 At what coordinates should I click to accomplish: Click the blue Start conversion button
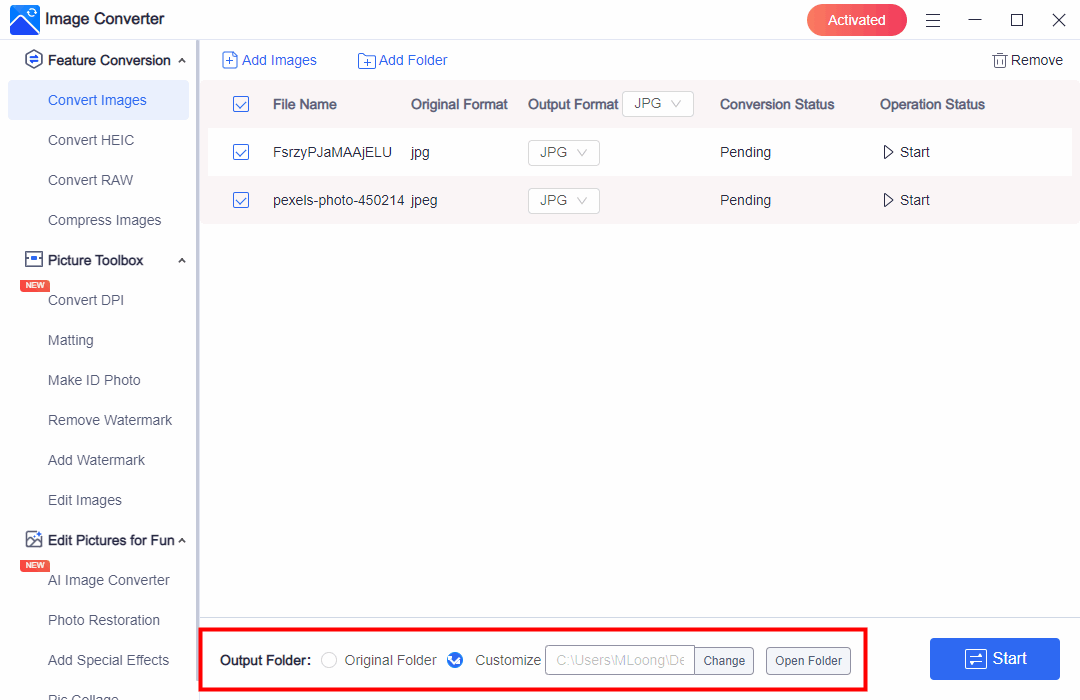pos(994,659)
